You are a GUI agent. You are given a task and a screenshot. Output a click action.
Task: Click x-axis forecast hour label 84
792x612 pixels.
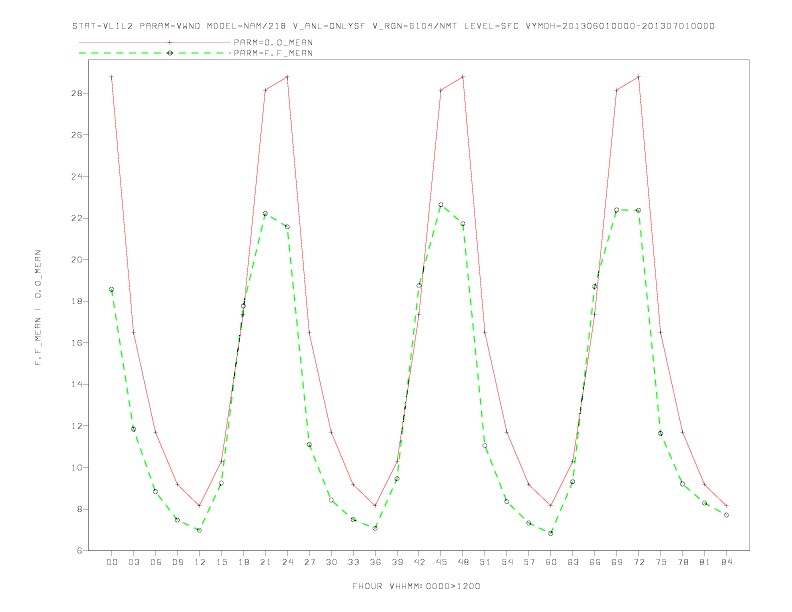726,562
